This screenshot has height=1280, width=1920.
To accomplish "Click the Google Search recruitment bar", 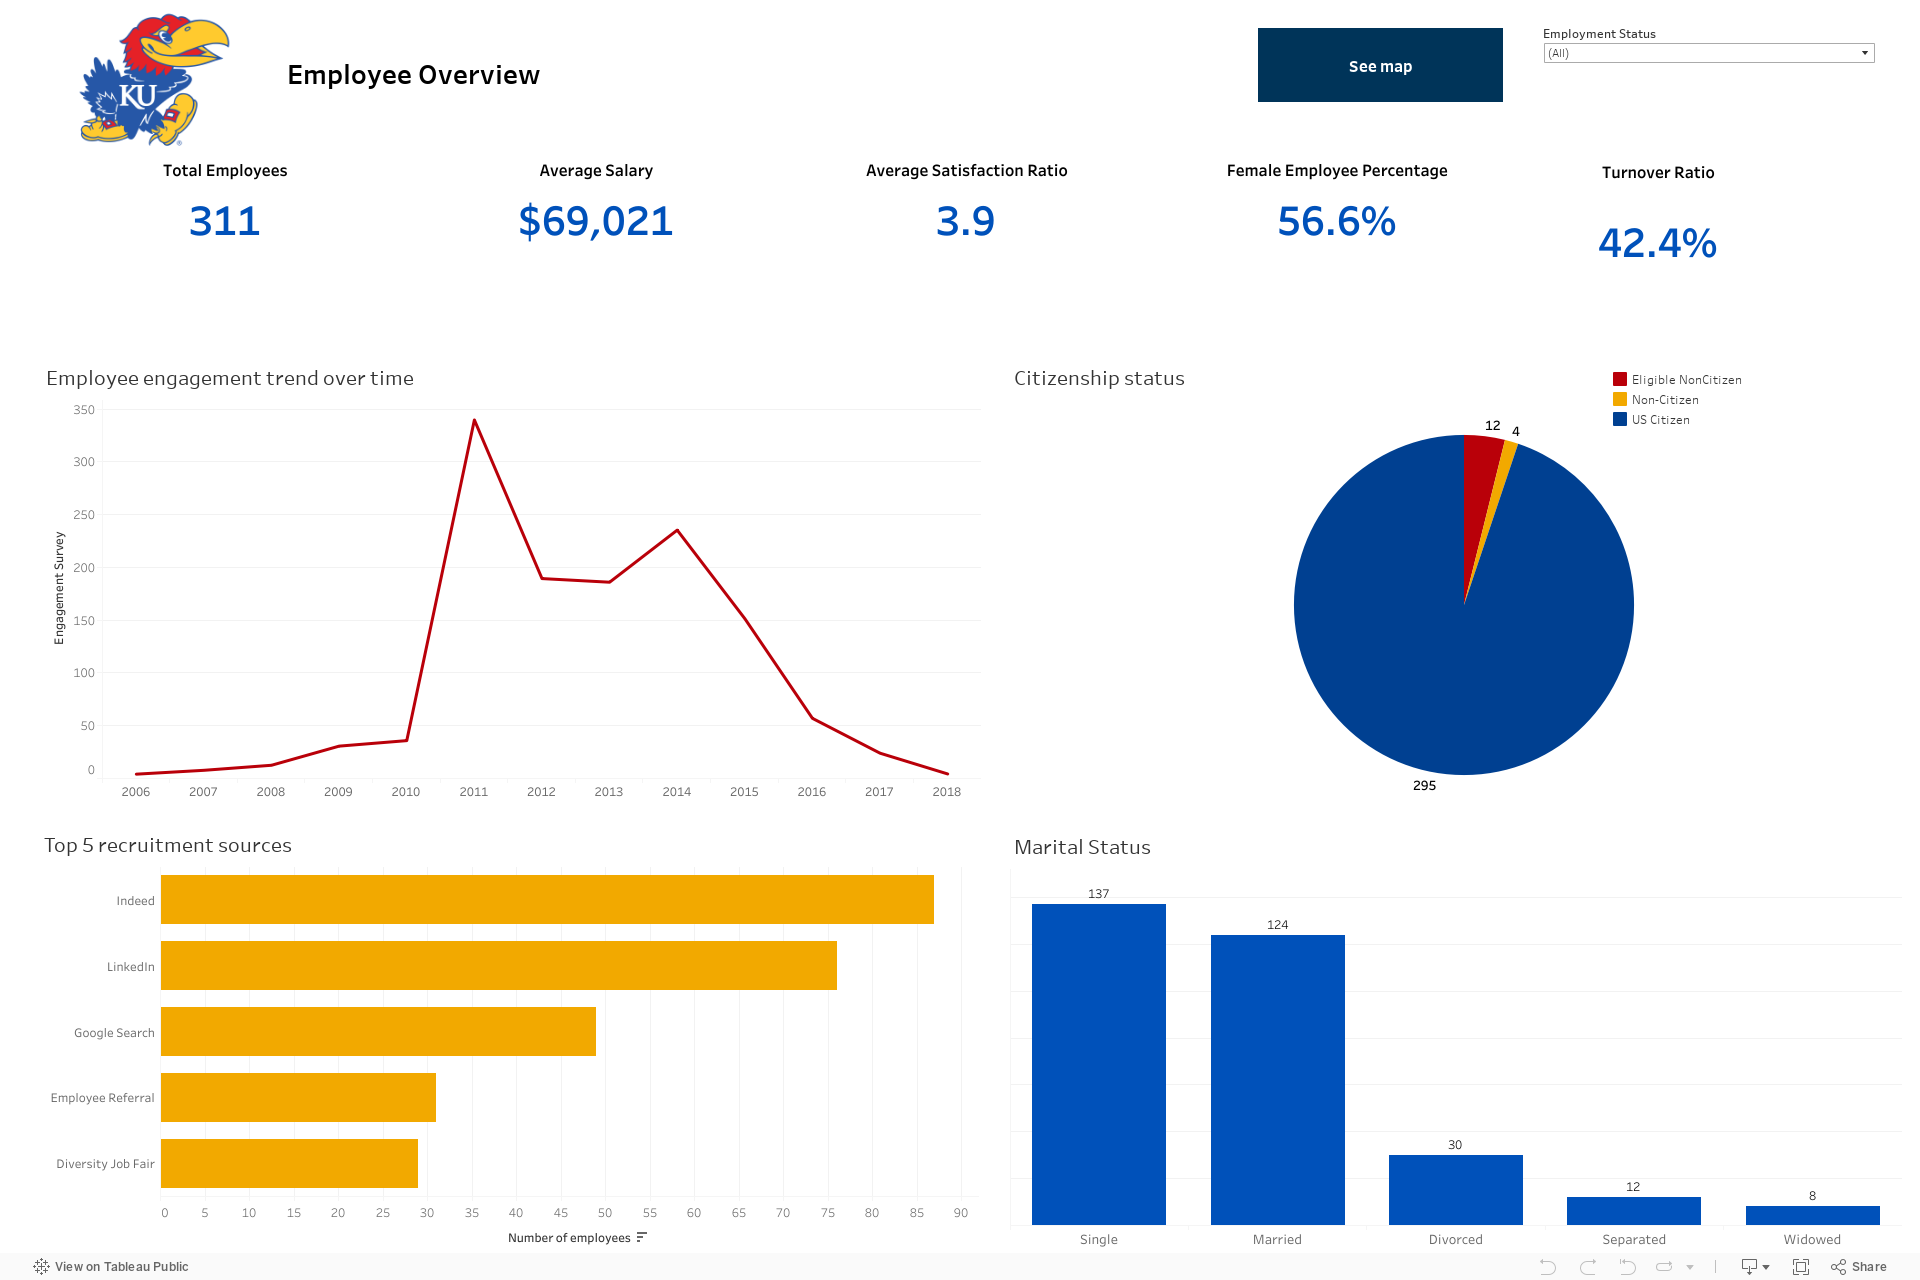I will point(378,1032).
